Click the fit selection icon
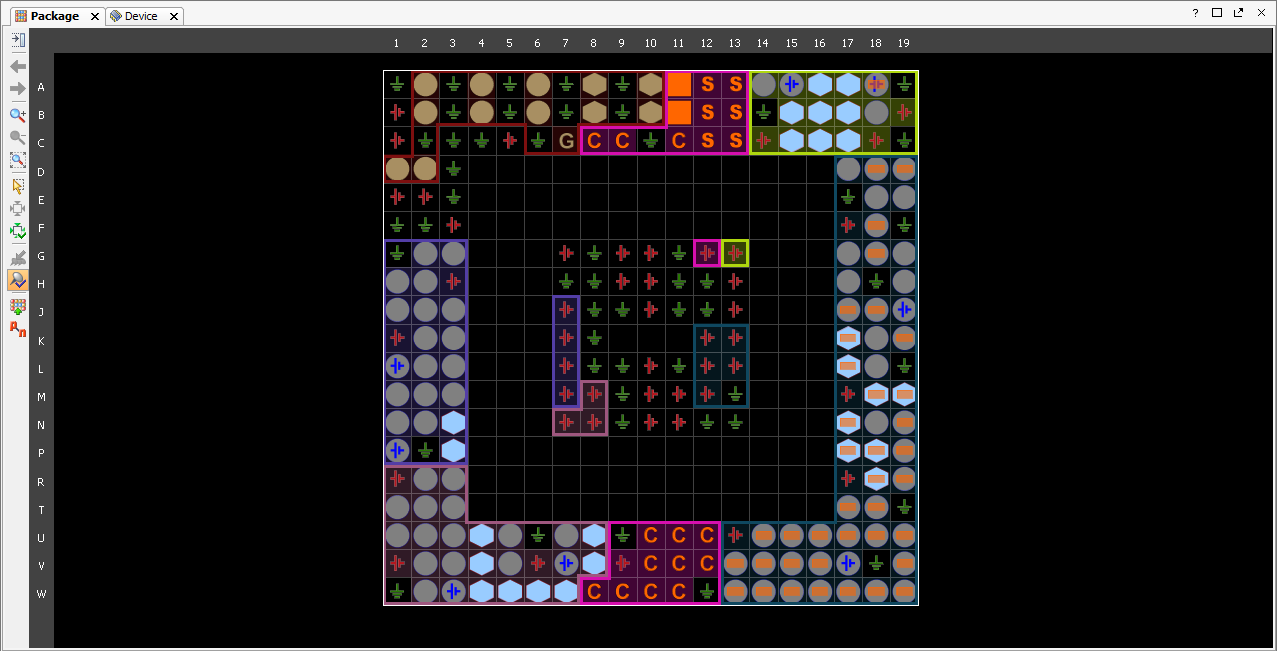Screen dimensions: 1277x651 [x=18, y=209]
